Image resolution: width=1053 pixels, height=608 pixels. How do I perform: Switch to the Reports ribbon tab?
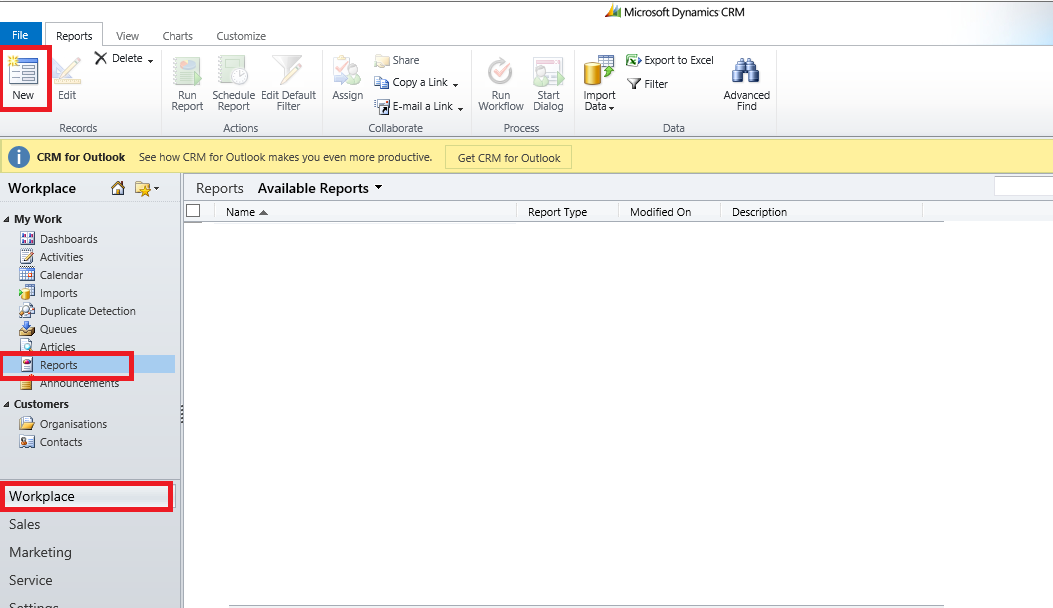[x=74, y=36]
